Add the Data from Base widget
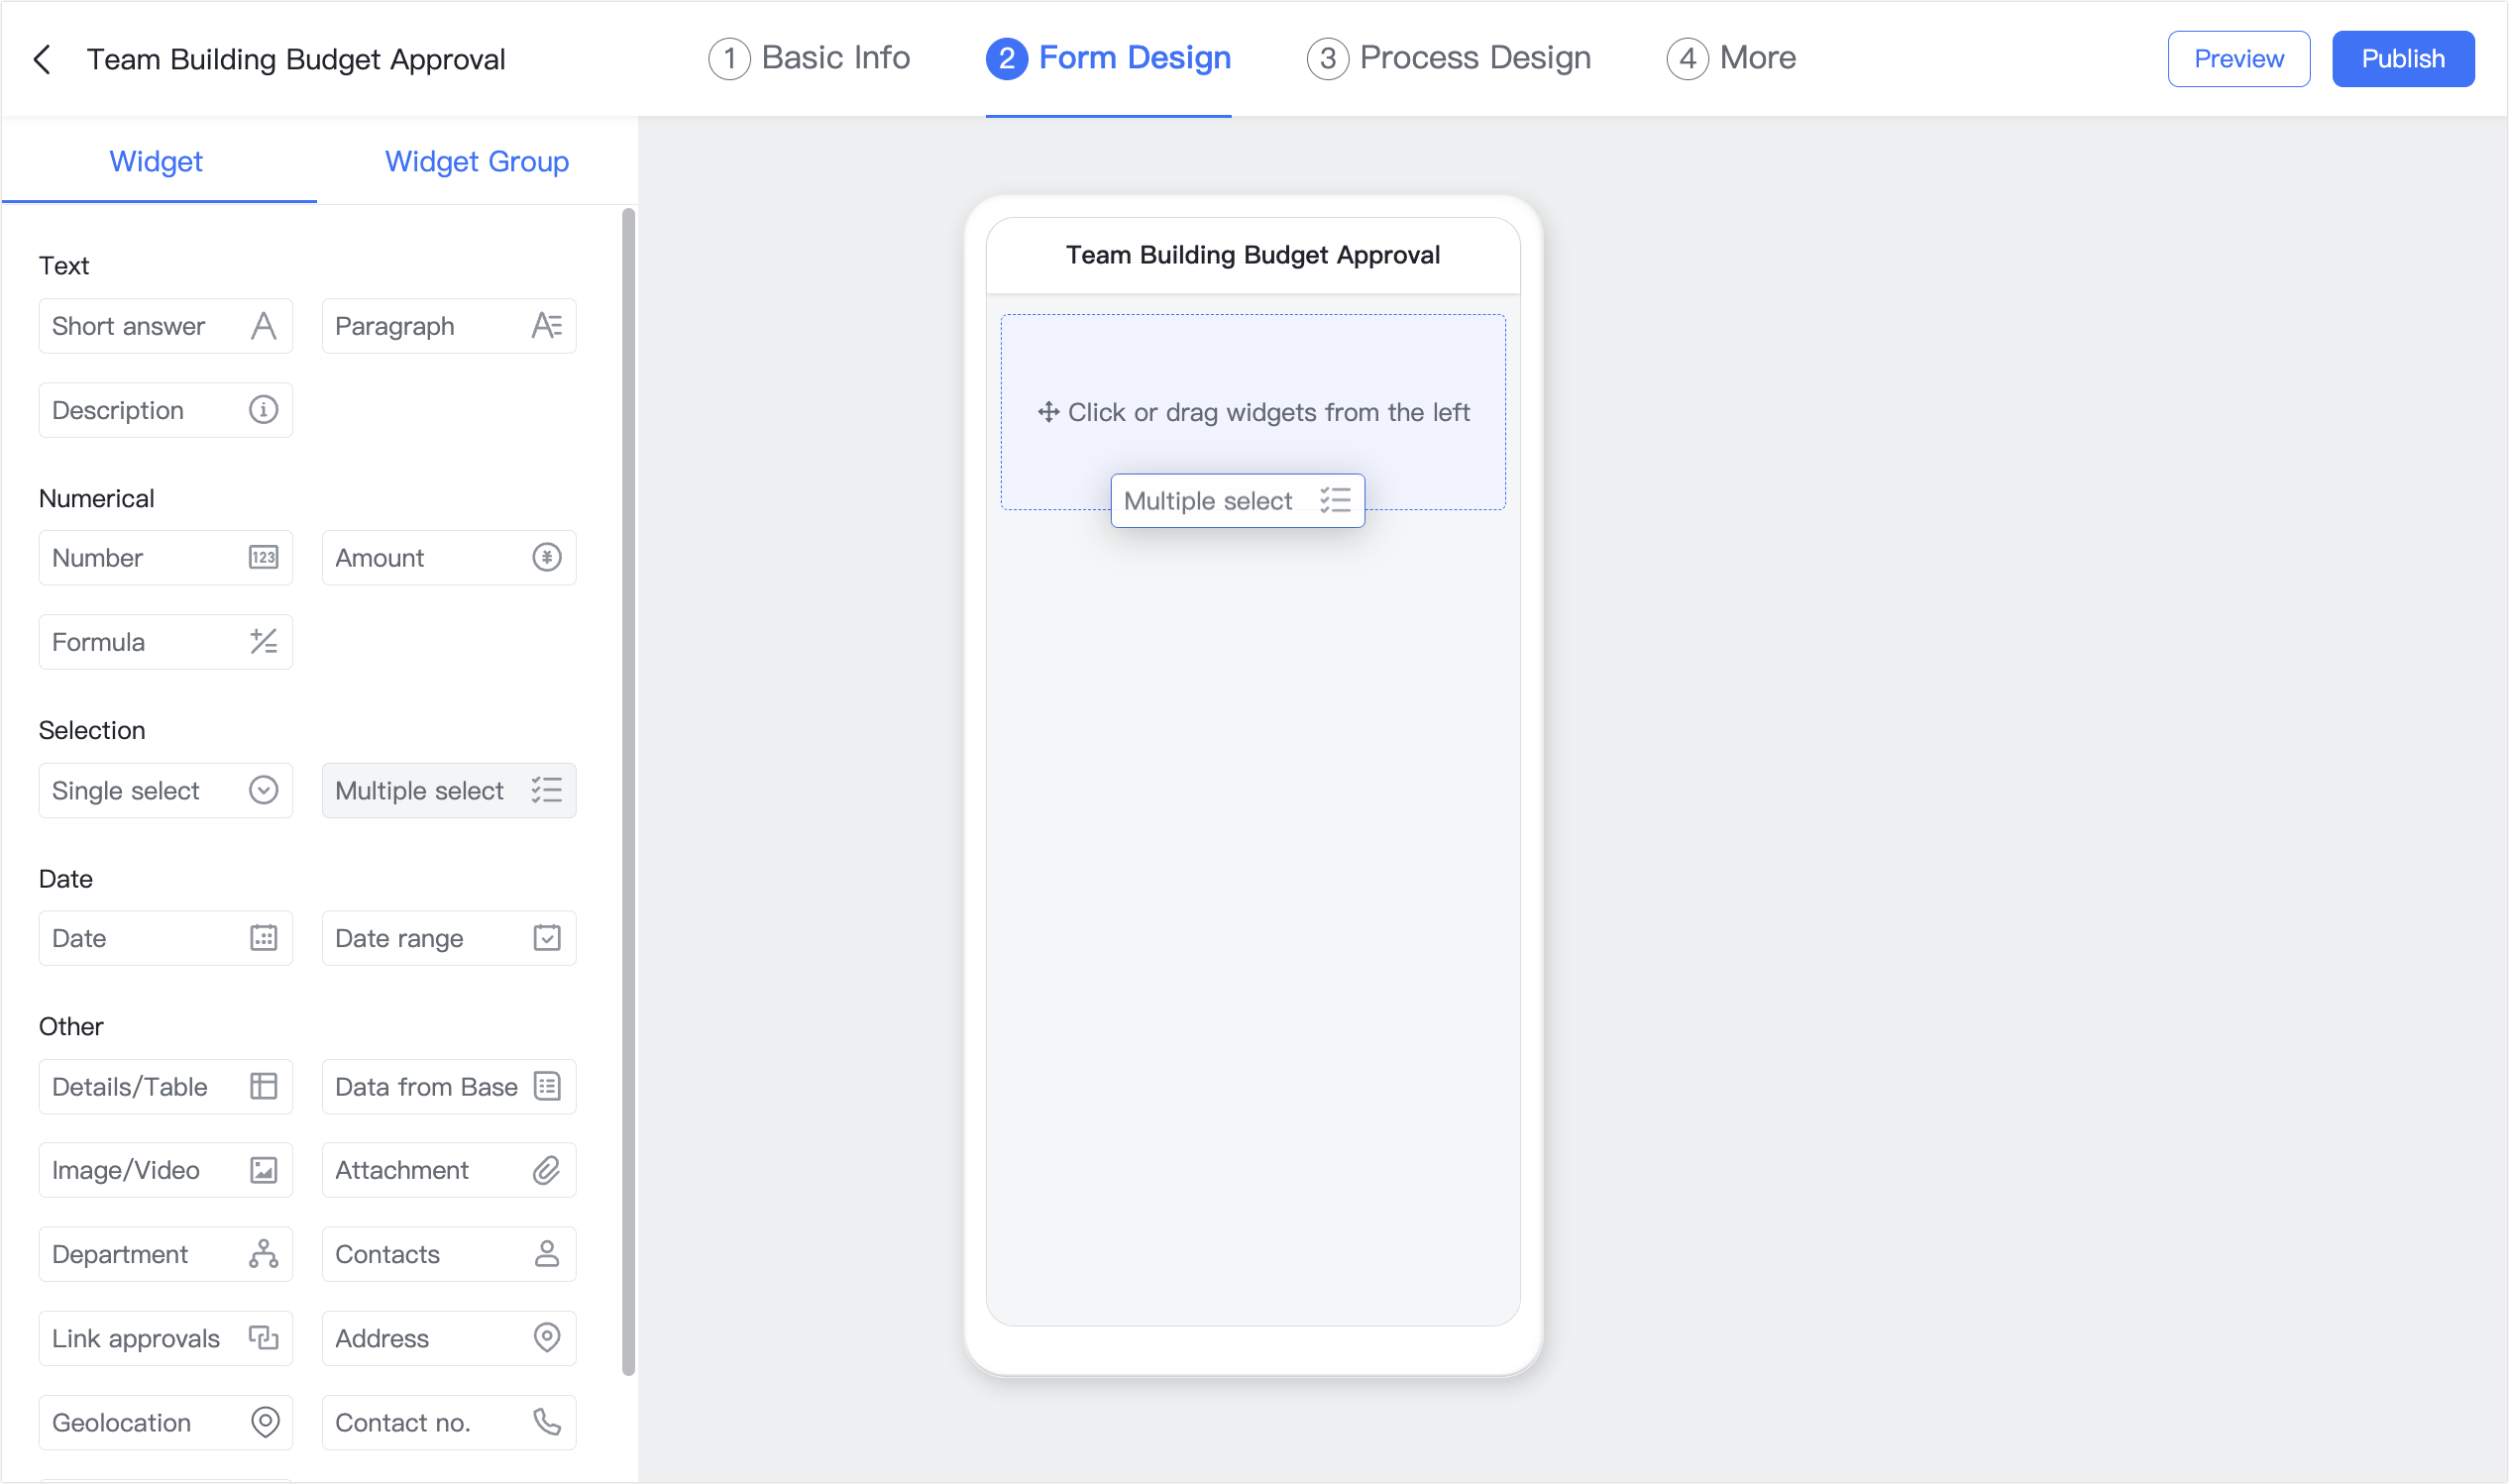 click(x=448, y=1086)
